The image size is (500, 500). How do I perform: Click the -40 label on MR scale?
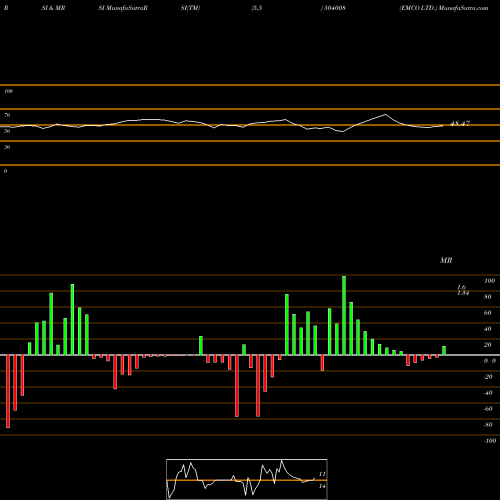tap(488, 393)
